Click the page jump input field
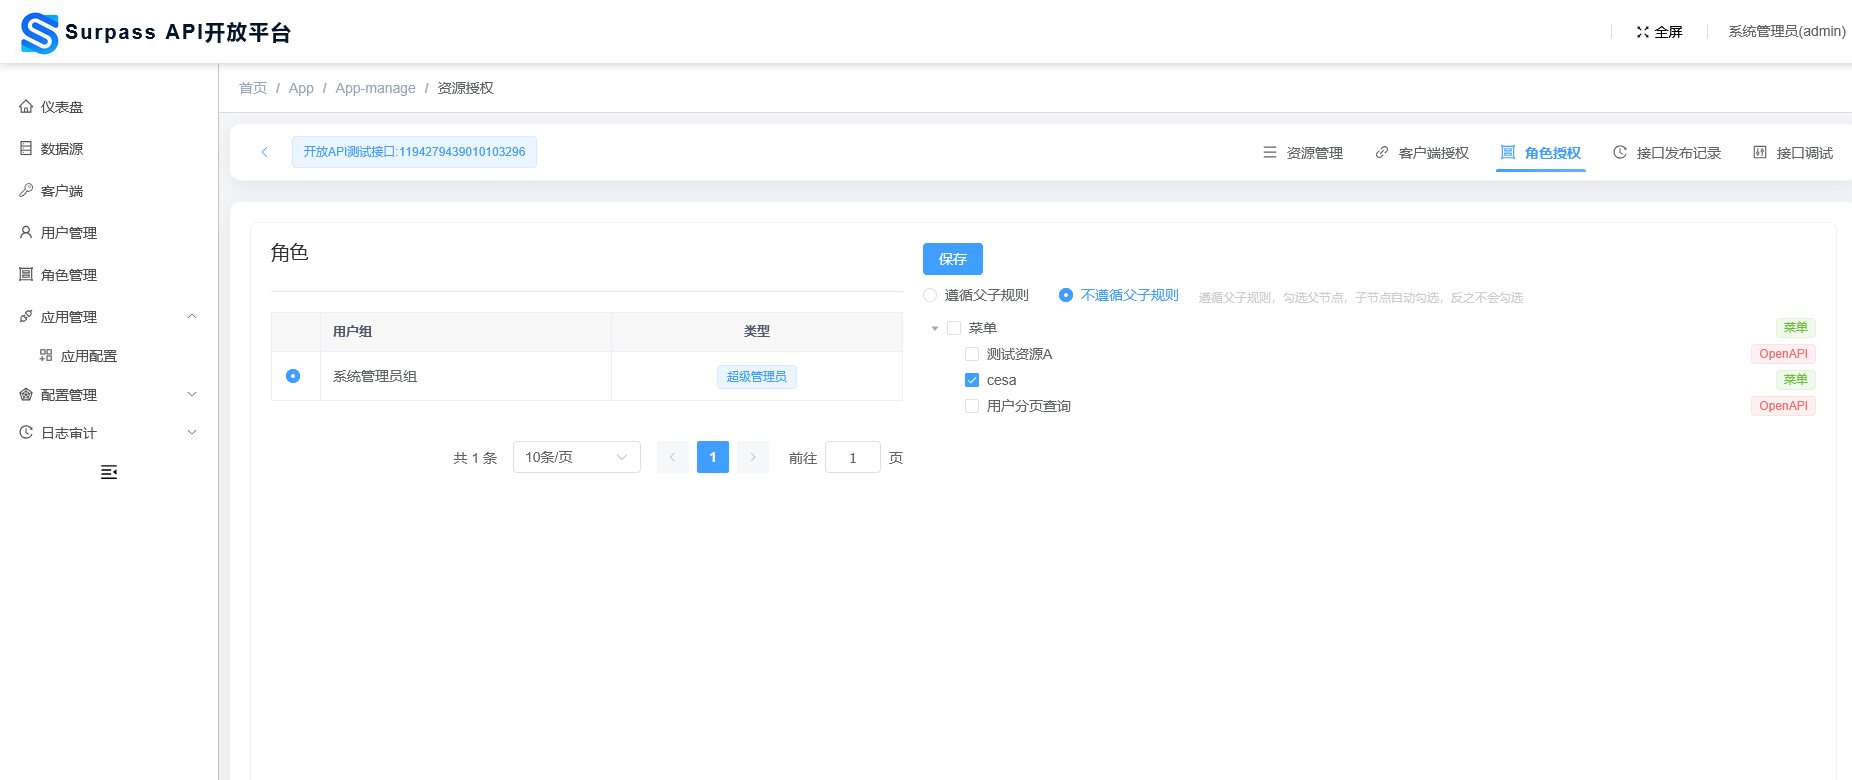The image size is (1852, 780). coord(853,457)
